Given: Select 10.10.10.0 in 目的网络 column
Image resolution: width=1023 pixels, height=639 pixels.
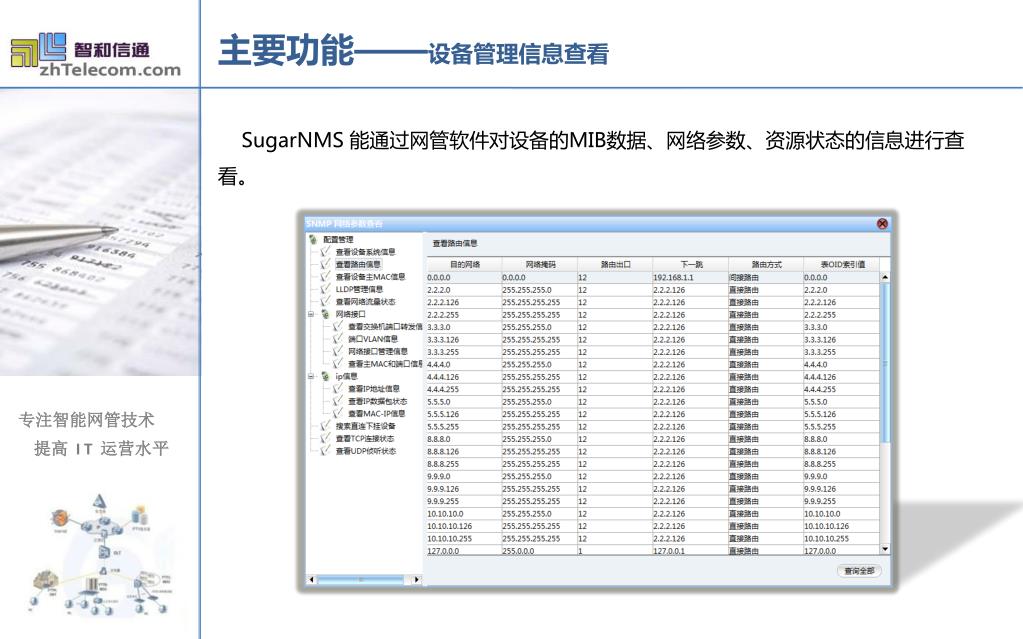Looking at the screenshot, I should tap(465, 514).
